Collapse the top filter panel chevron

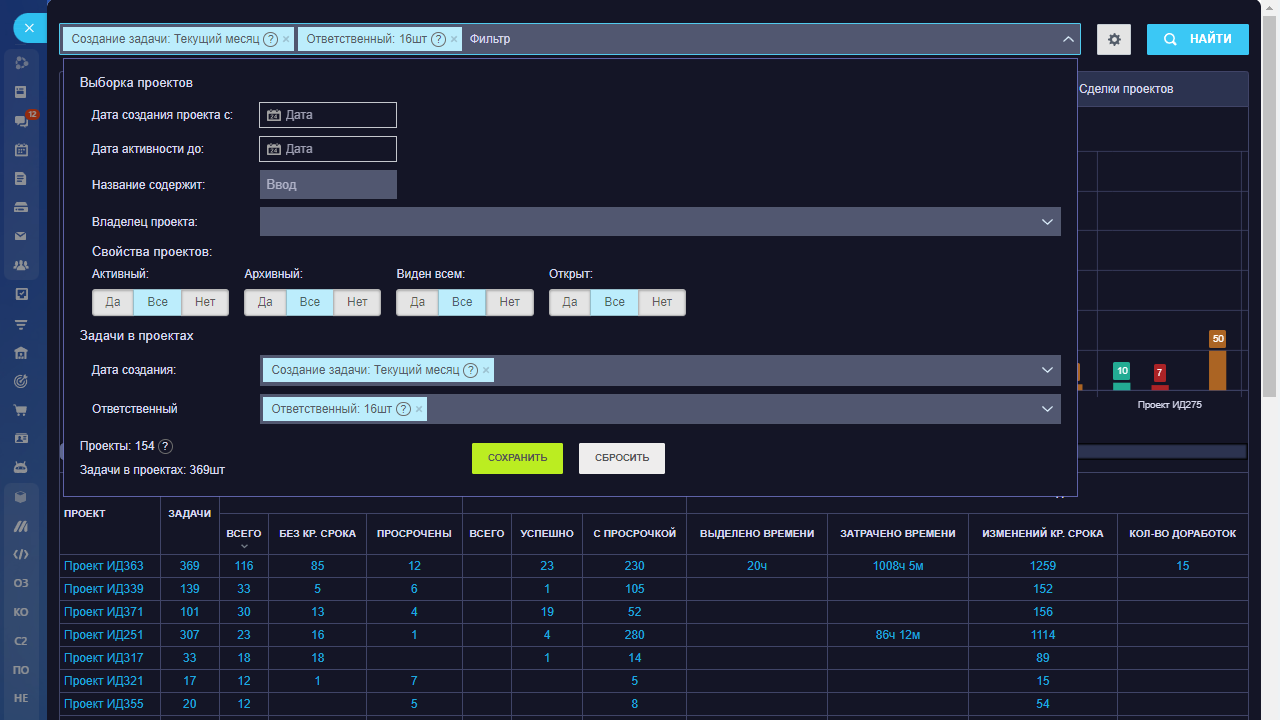[1066, 40]
